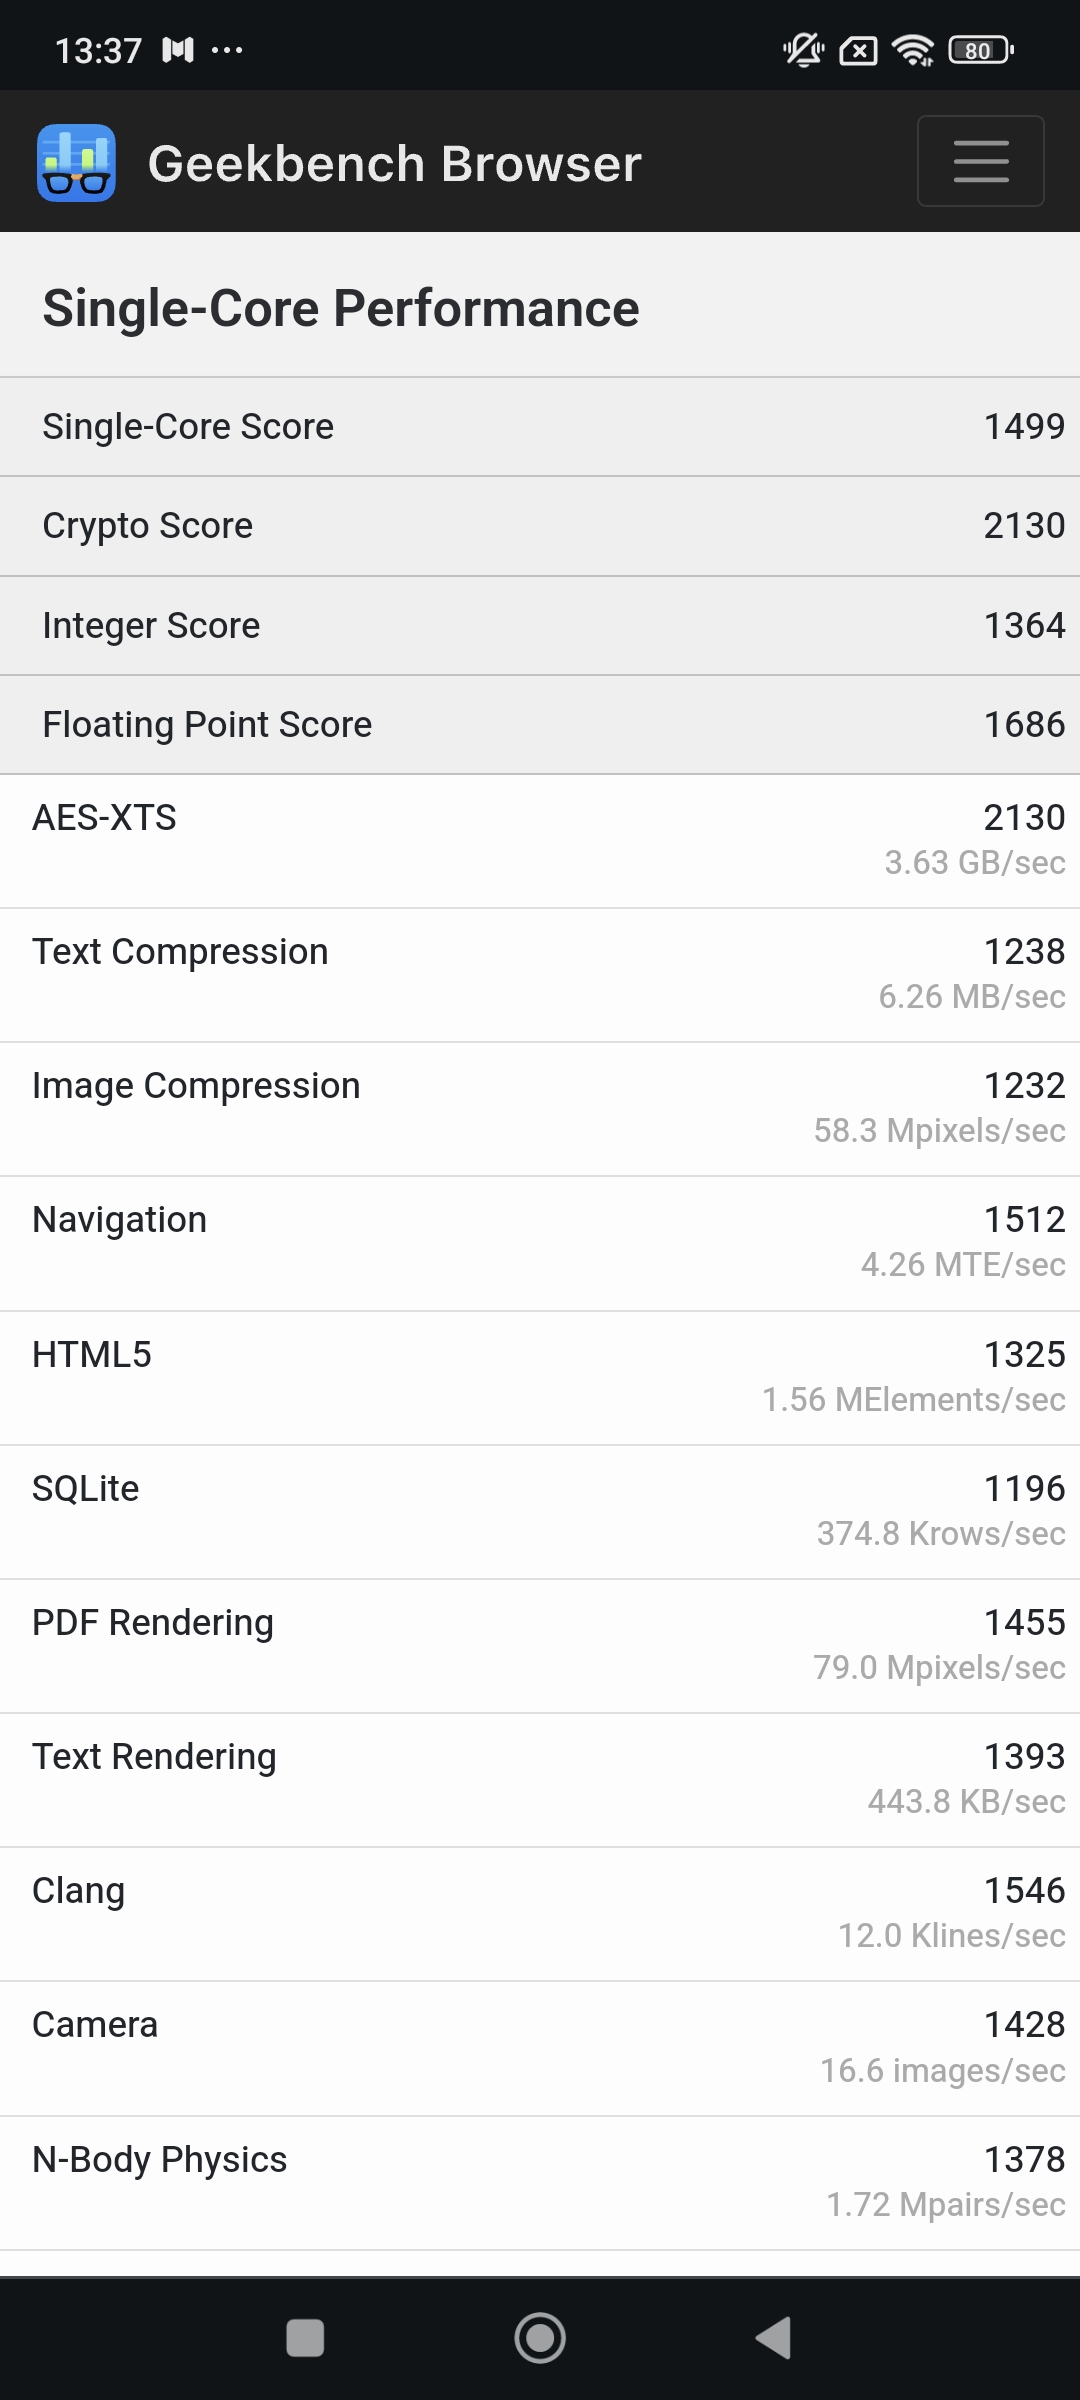
Task: Click the Single-Core Performance heading
Action: [340, 308]
